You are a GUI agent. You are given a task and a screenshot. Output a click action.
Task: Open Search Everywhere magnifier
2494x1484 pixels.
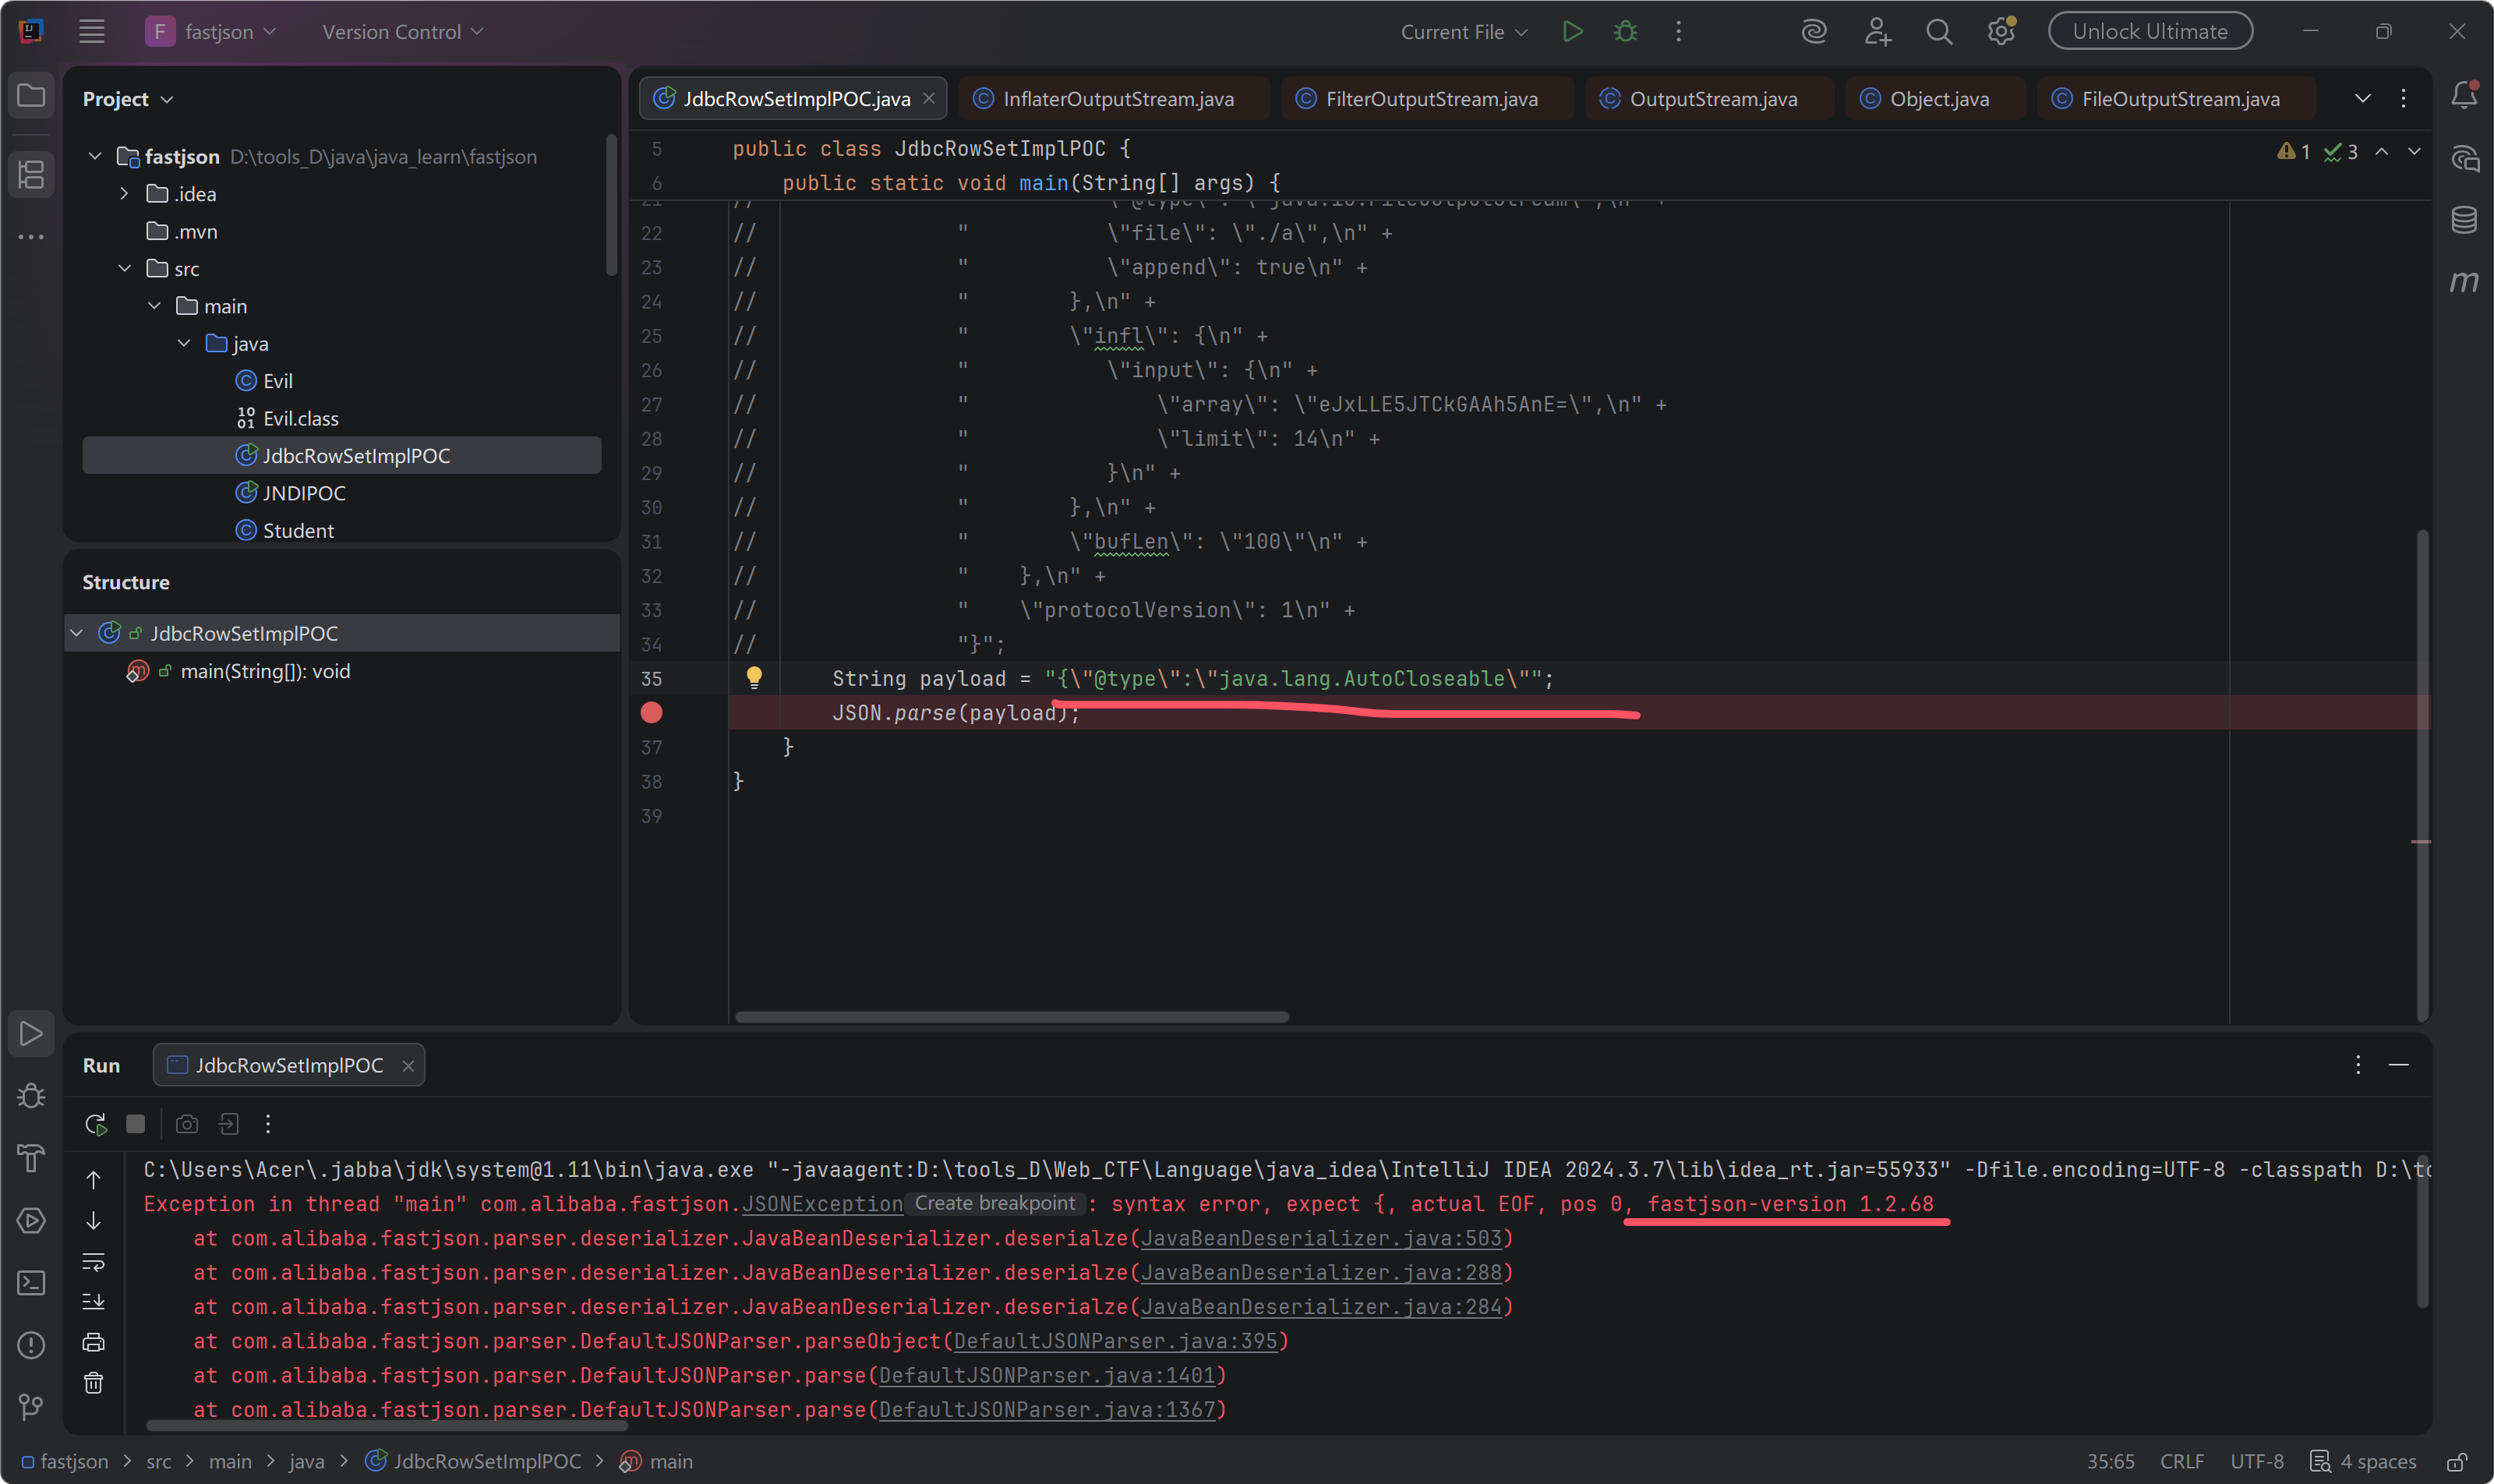[x=1939, y=32]
